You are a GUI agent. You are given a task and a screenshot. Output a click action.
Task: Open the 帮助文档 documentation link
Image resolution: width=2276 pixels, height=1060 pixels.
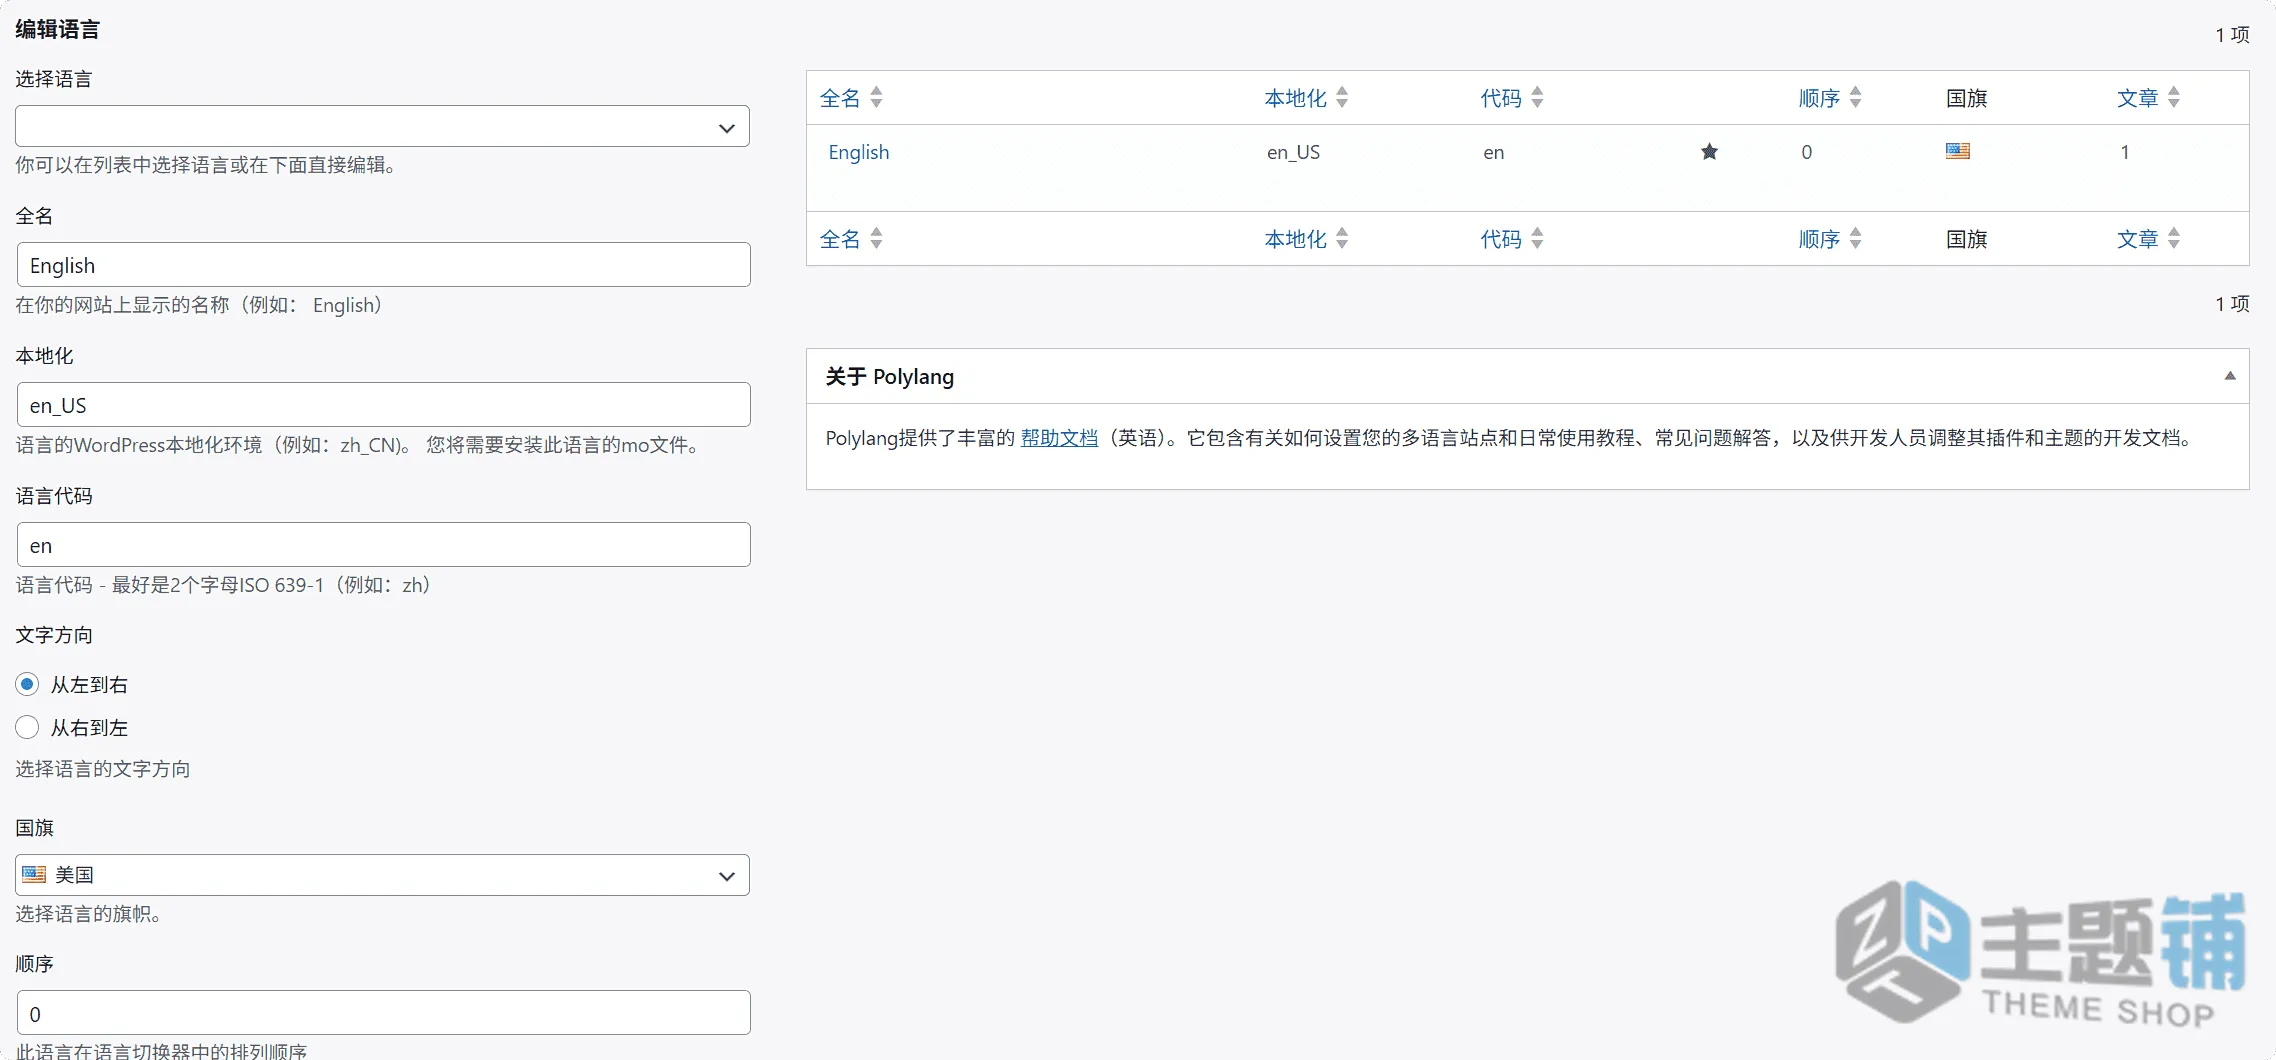point(1059,438)
